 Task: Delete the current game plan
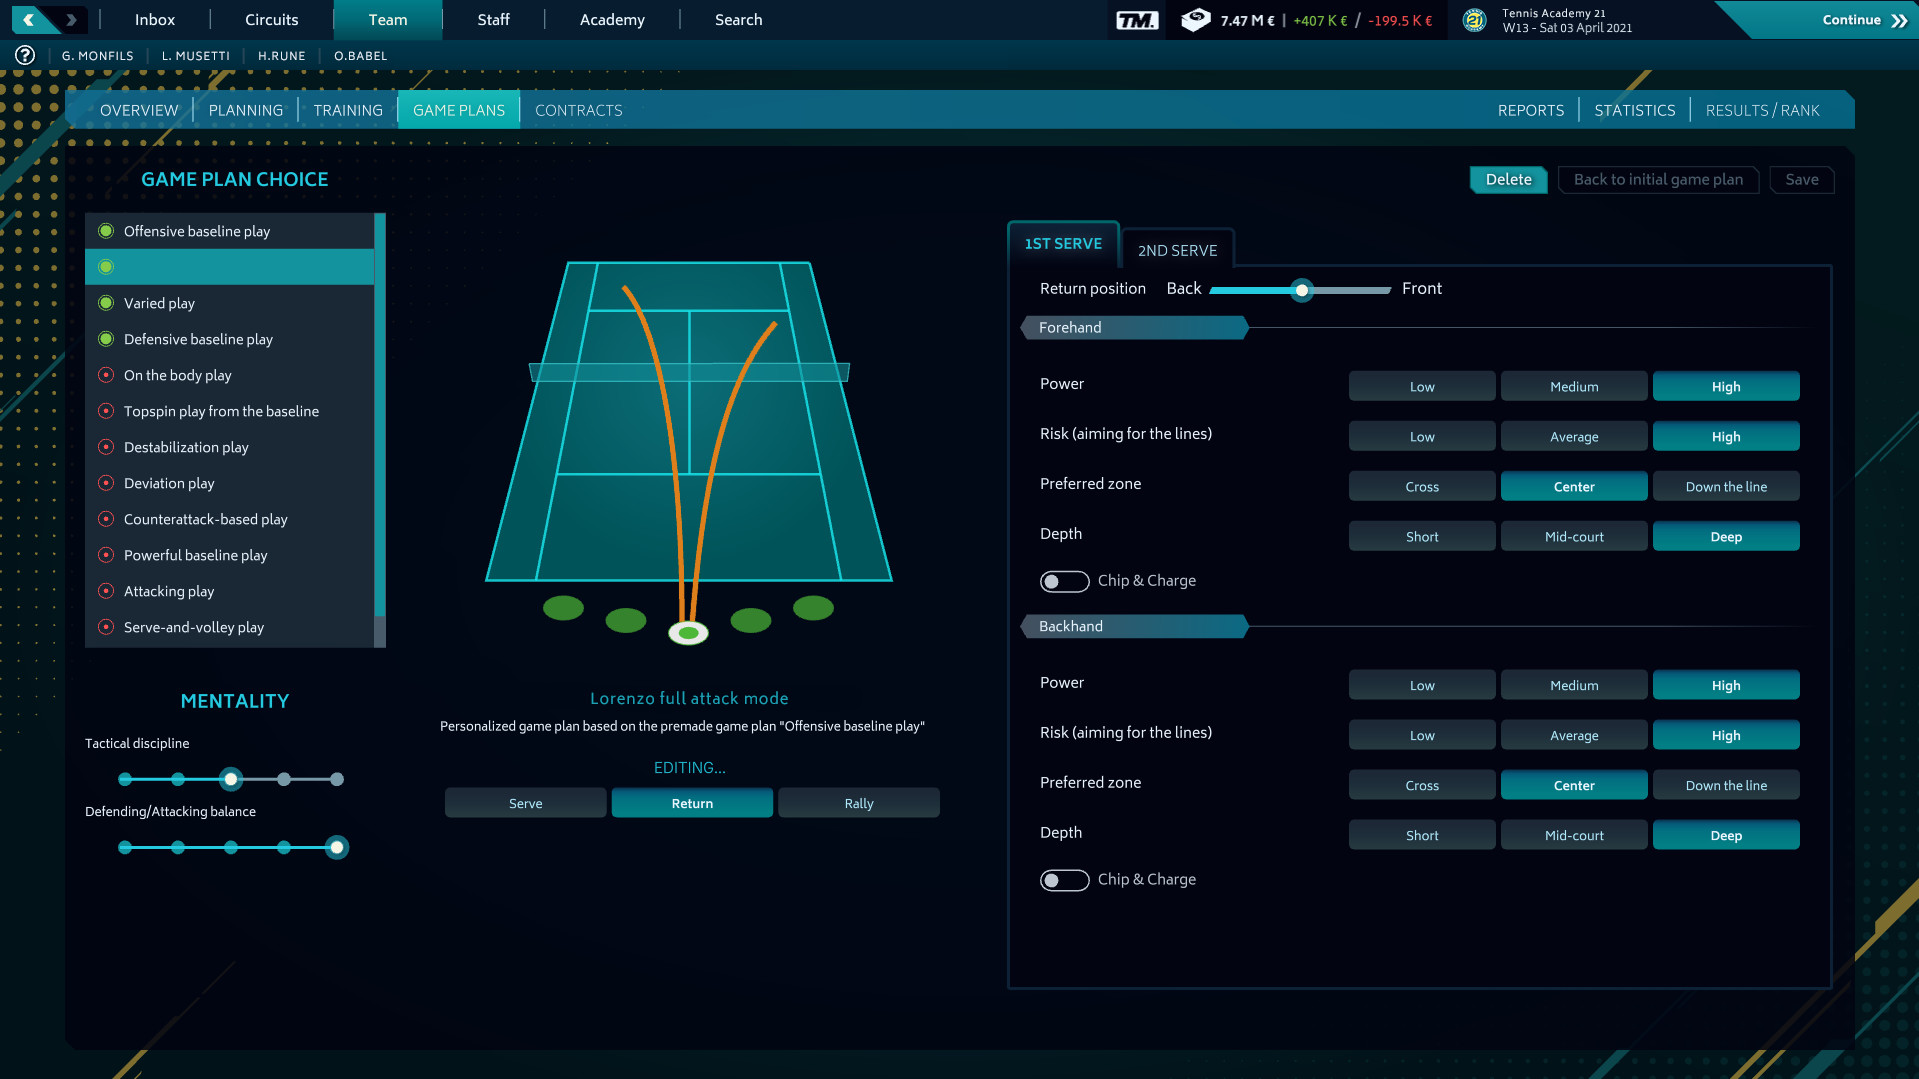(1508, 180)
